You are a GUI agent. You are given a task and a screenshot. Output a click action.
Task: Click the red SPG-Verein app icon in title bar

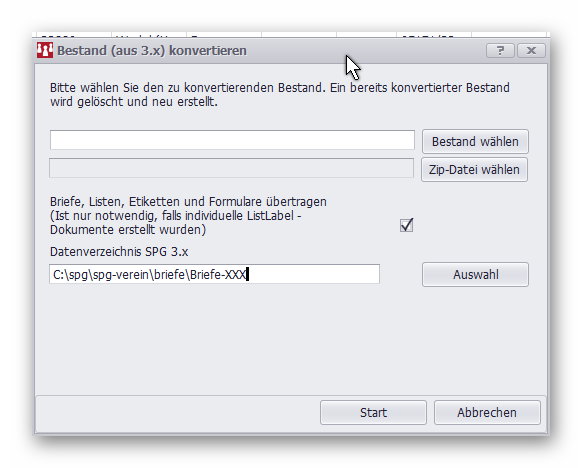(x=45, y=50)
